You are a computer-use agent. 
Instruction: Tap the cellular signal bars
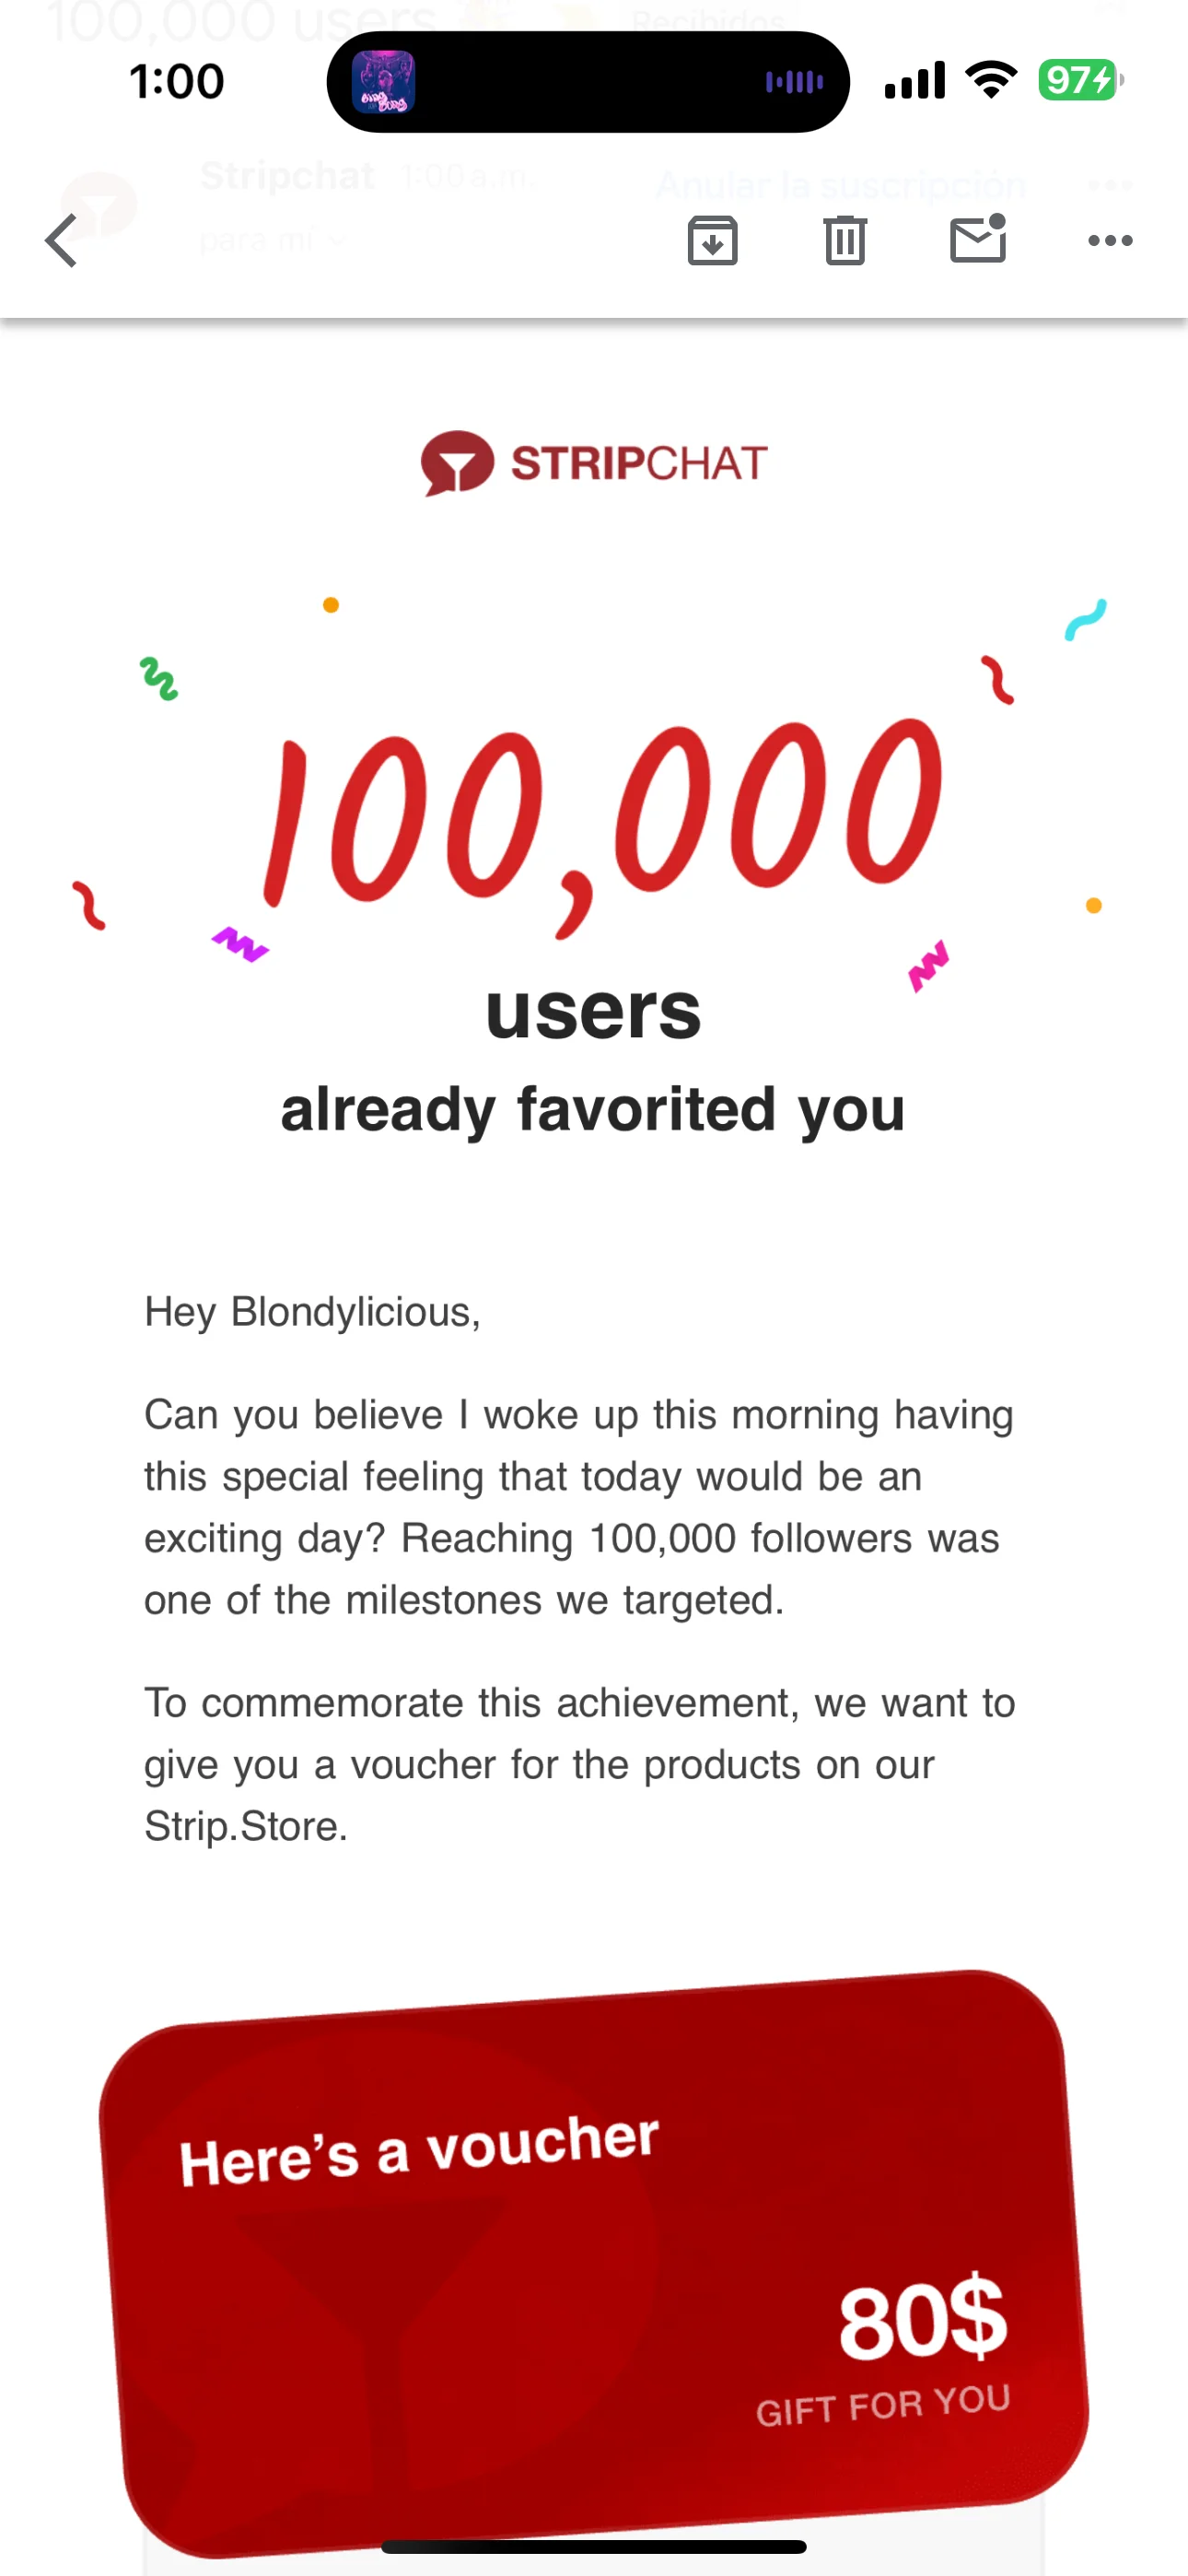pyautogui.click(x=915, y=80)
